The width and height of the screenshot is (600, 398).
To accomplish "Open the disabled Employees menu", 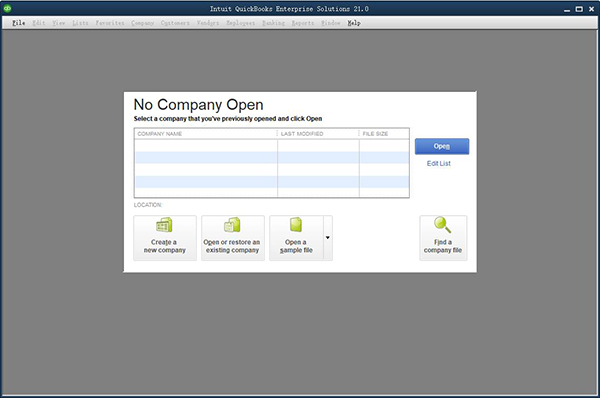I will point(240,23).
